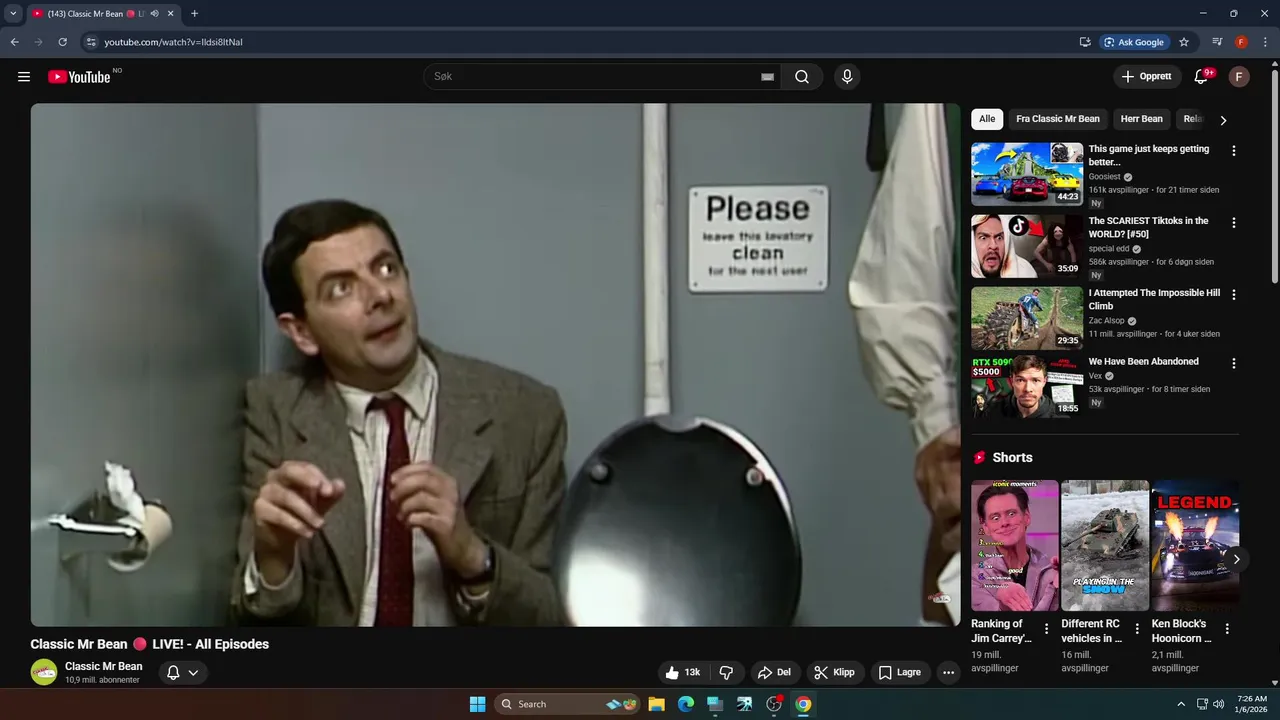
Task: Open options for 'Ken Block's Hoonicorn' Short
Action: (1227, 629)
